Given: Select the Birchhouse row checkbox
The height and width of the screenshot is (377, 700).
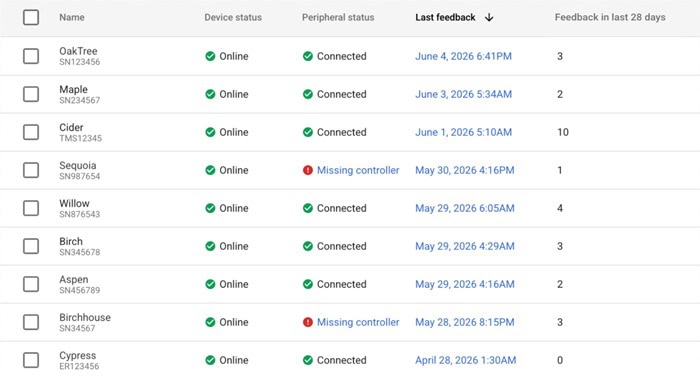Looking at the screenshot, I should pos(31,322).
